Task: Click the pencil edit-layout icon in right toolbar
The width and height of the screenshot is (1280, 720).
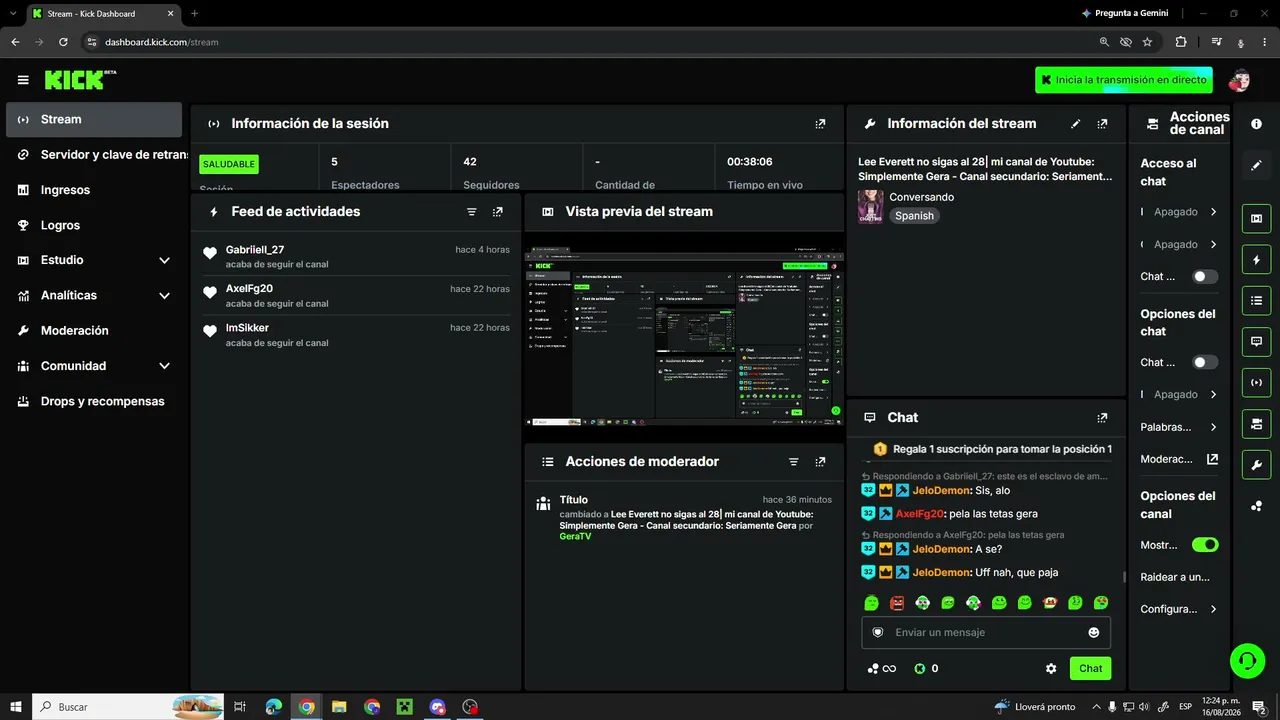Action: click(1256, 165)
